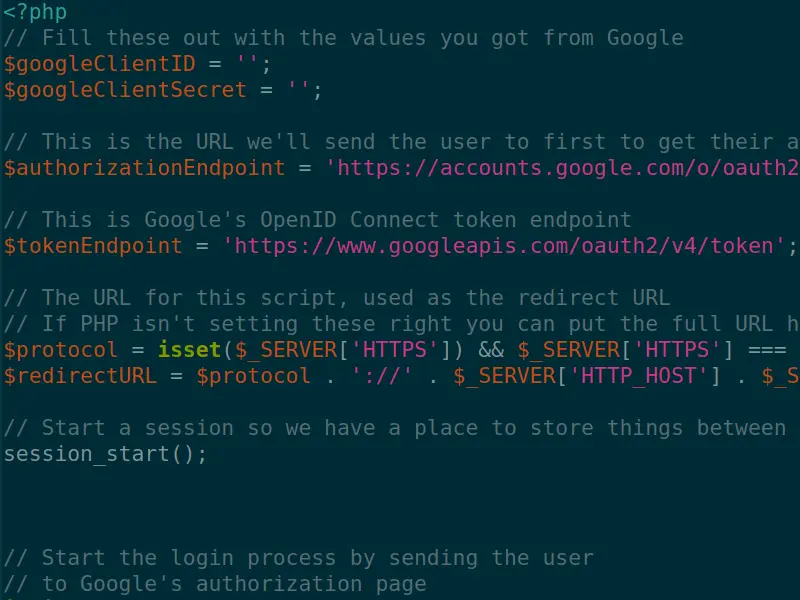Click the $googleClientSecret variable name
Screen dimensions: 800x600
125,90
